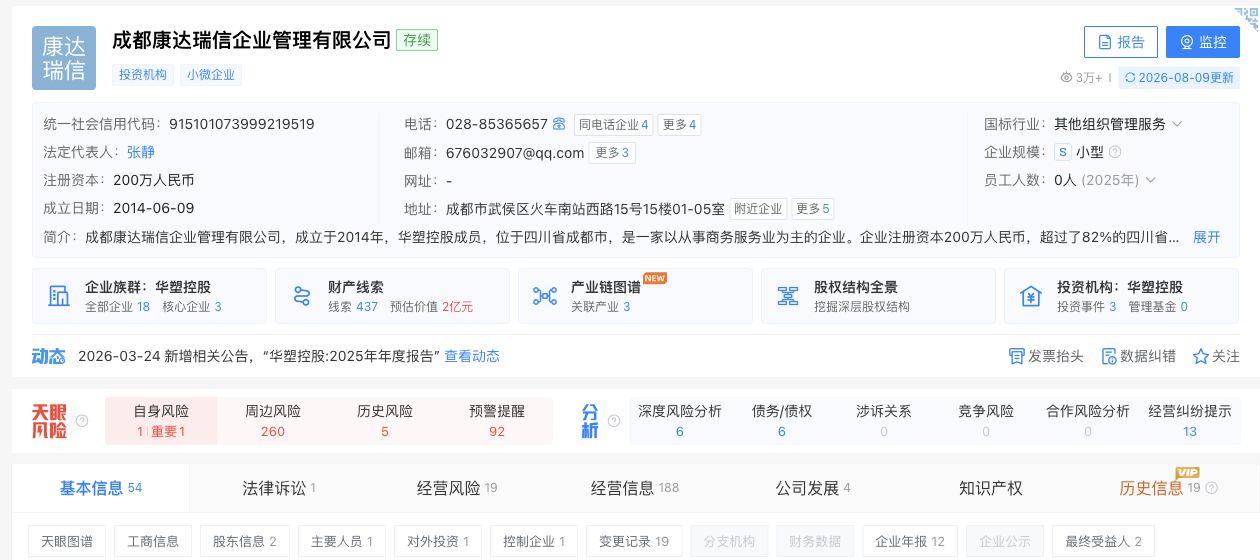Click the help icon next to 分析

click(x=614, y=421)
